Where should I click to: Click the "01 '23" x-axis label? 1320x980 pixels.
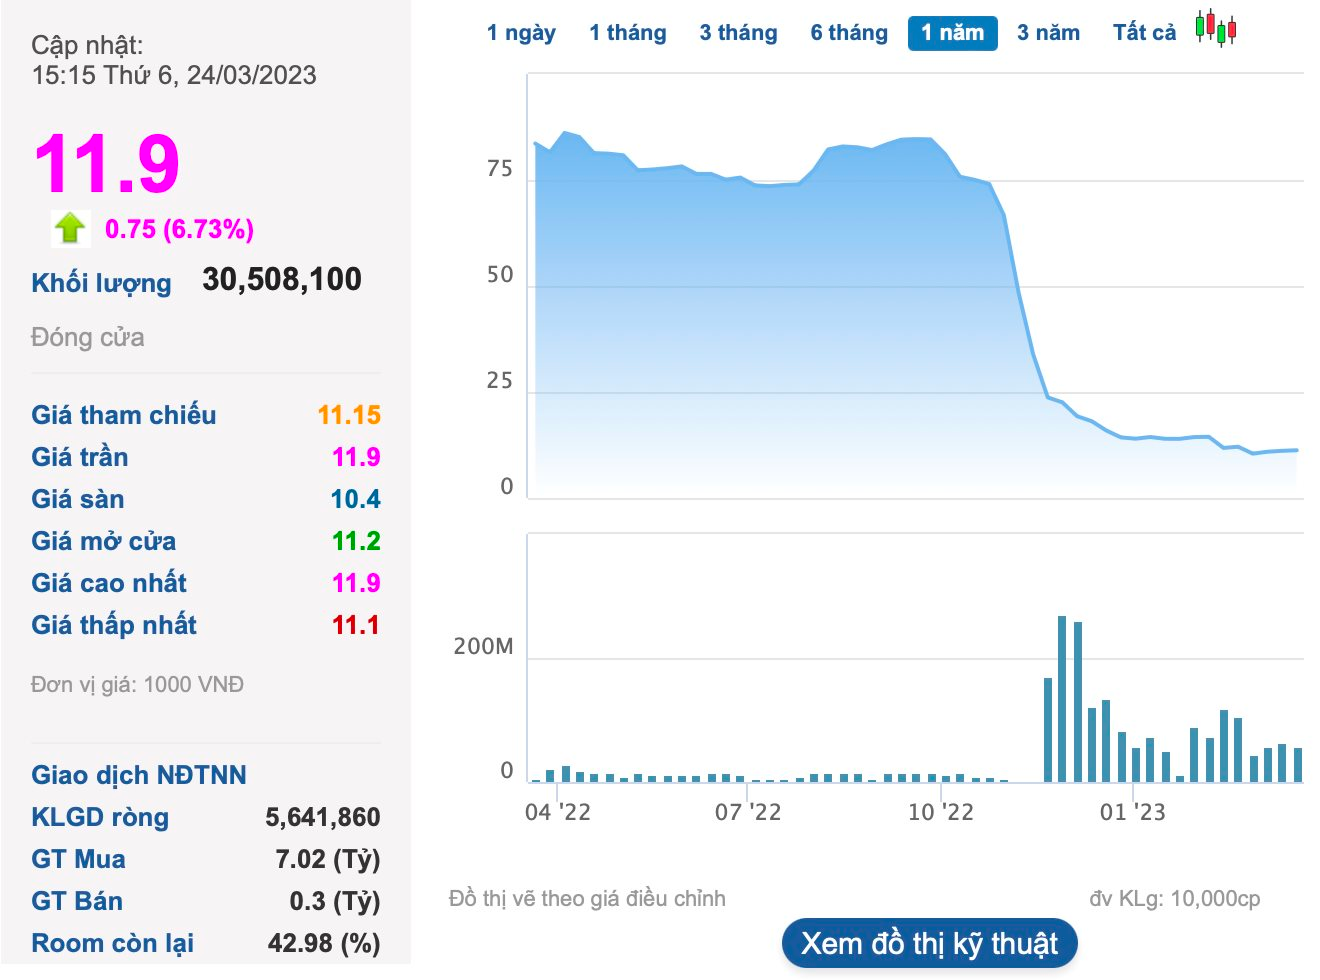point(1133,812)
